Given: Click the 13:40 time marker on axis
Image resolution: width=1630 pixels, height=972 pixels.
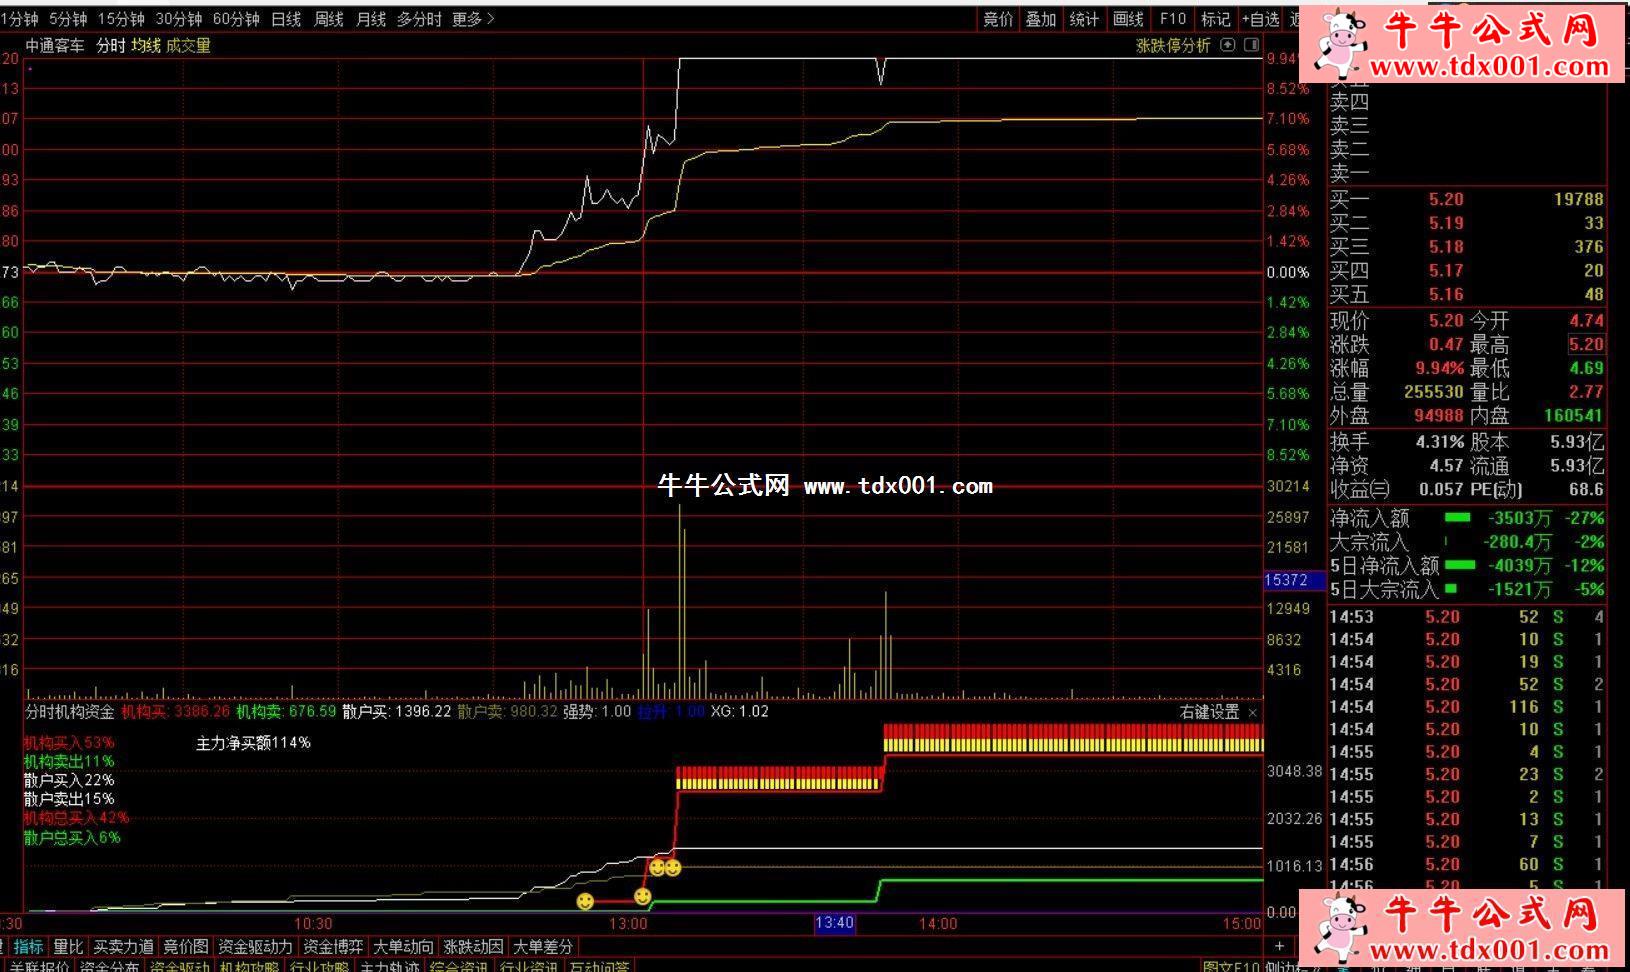Looking at the screenshot, I should pos(834,923).
